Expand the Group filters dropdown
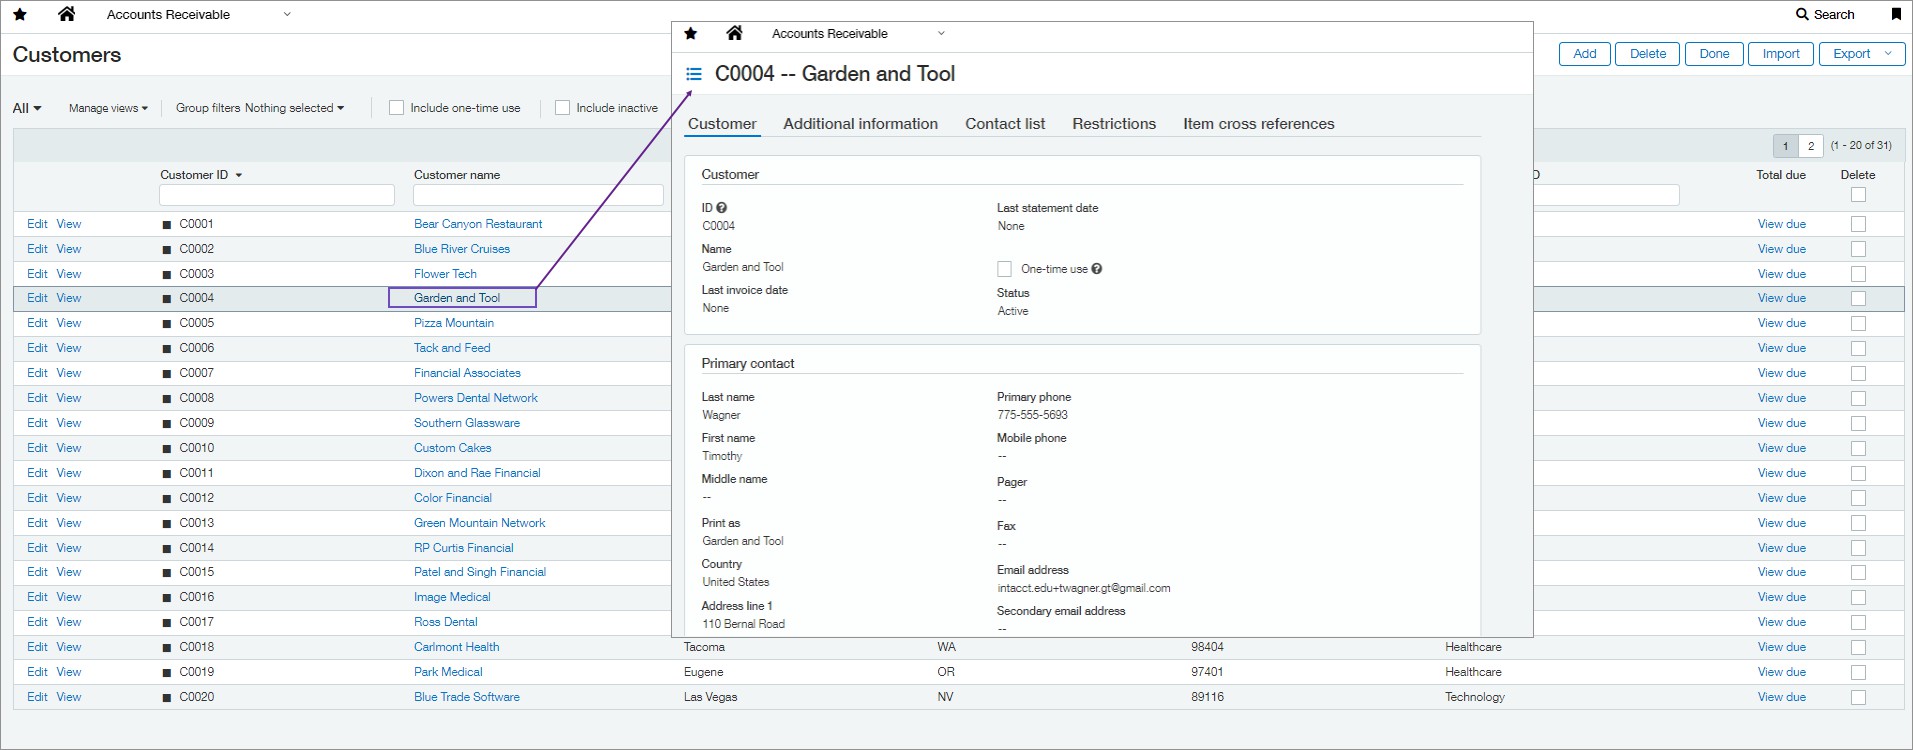This screenshot has width=1913, height=750. tap(260, 108)
